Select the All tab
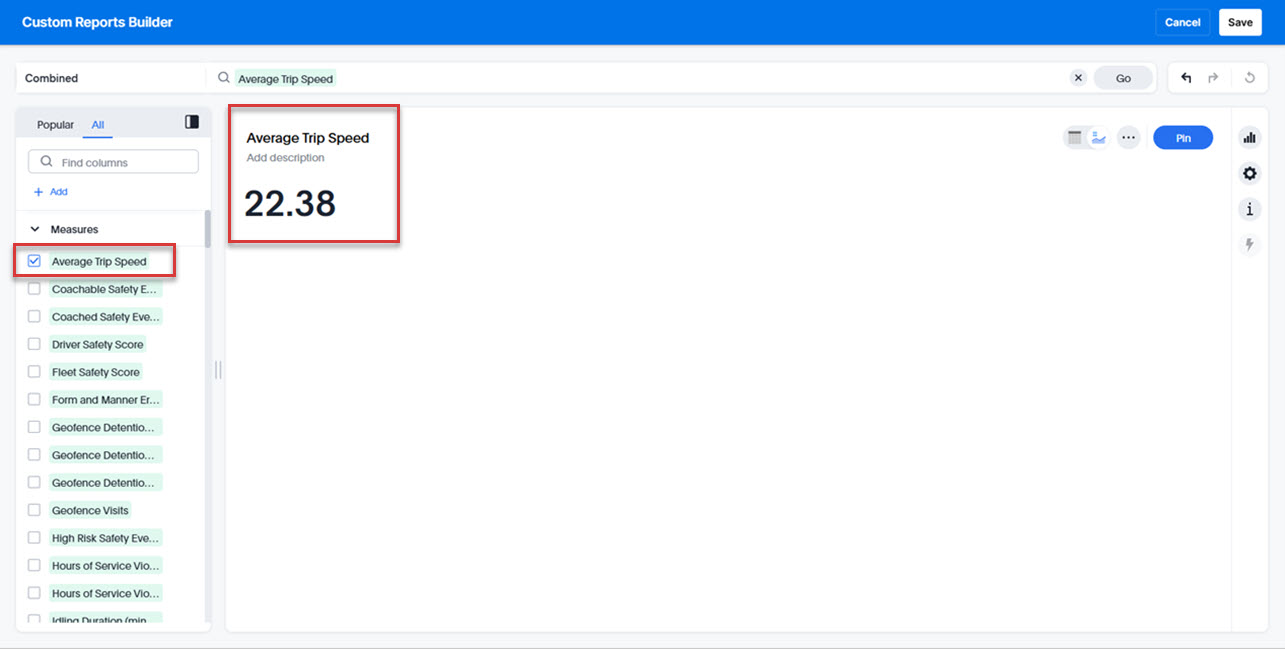The height and width of the screenshot is (649, 1285). tap(98, 125)
